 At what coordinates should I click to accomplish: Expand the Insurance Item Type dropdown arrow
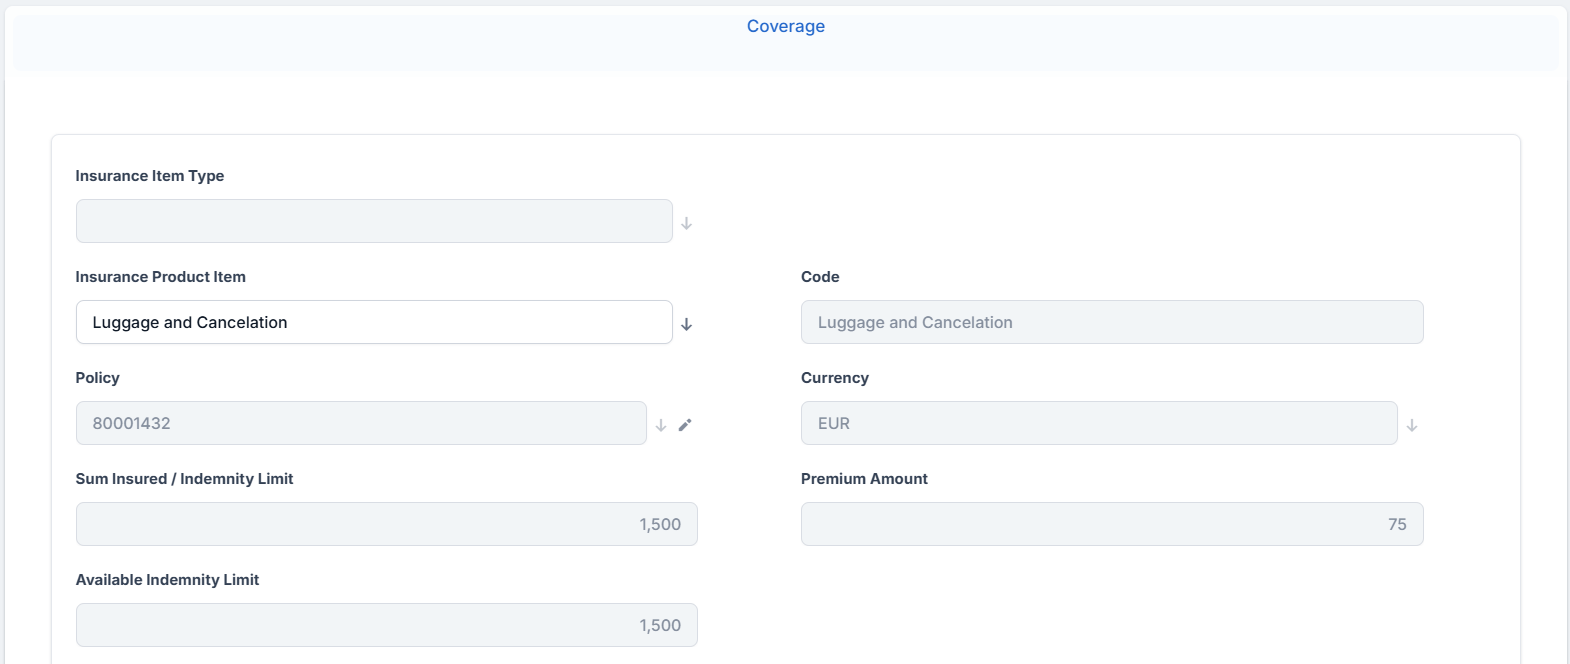(x=686, y=223)
